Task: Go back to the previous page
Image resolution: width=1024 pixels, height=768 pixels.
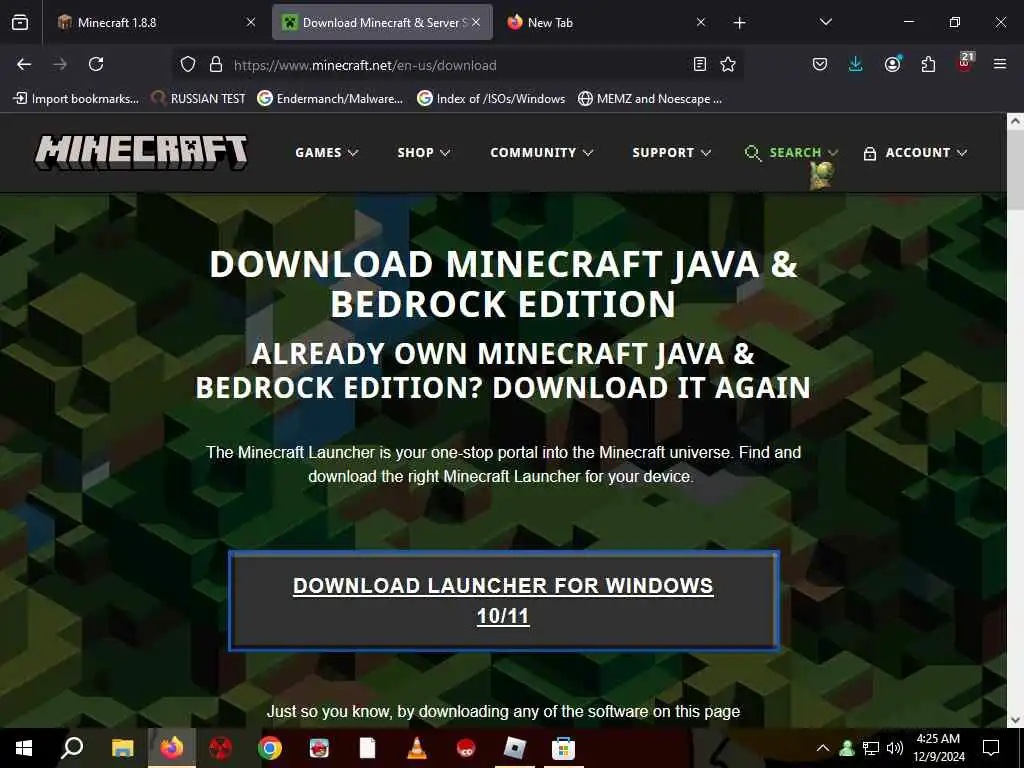Action: (24, 64)
